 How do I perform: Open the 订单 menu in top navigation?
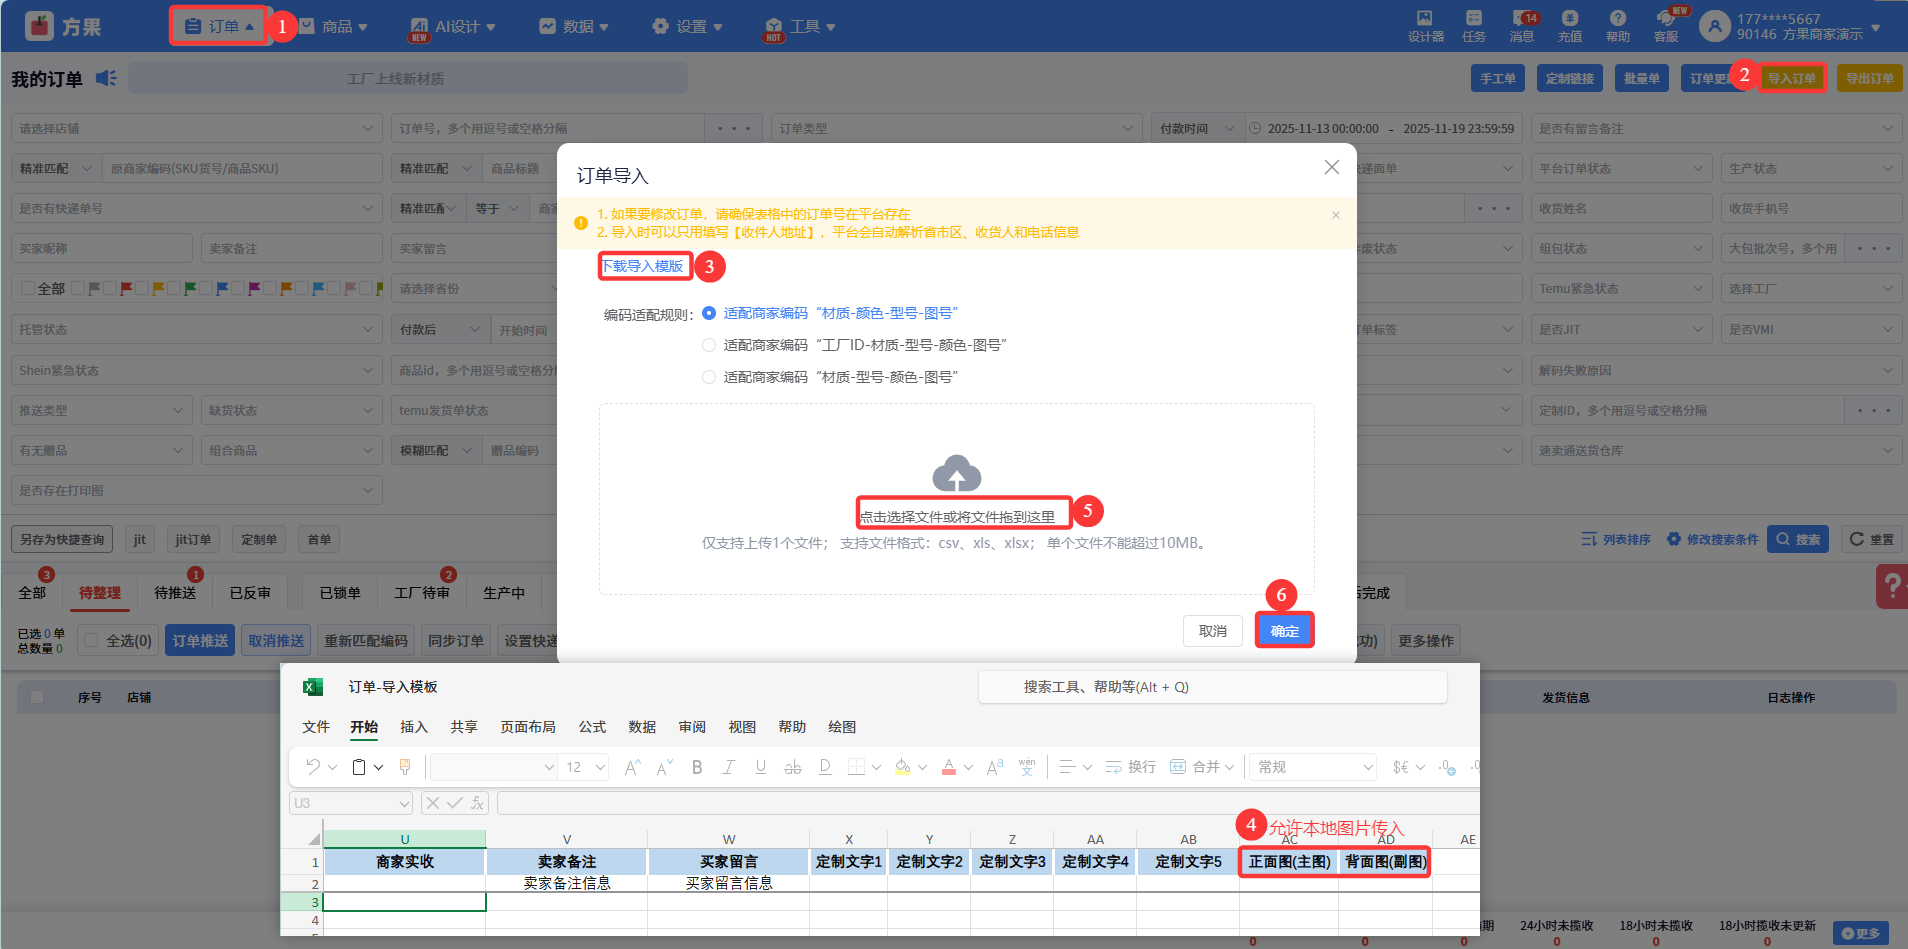[x=219, y=26]
